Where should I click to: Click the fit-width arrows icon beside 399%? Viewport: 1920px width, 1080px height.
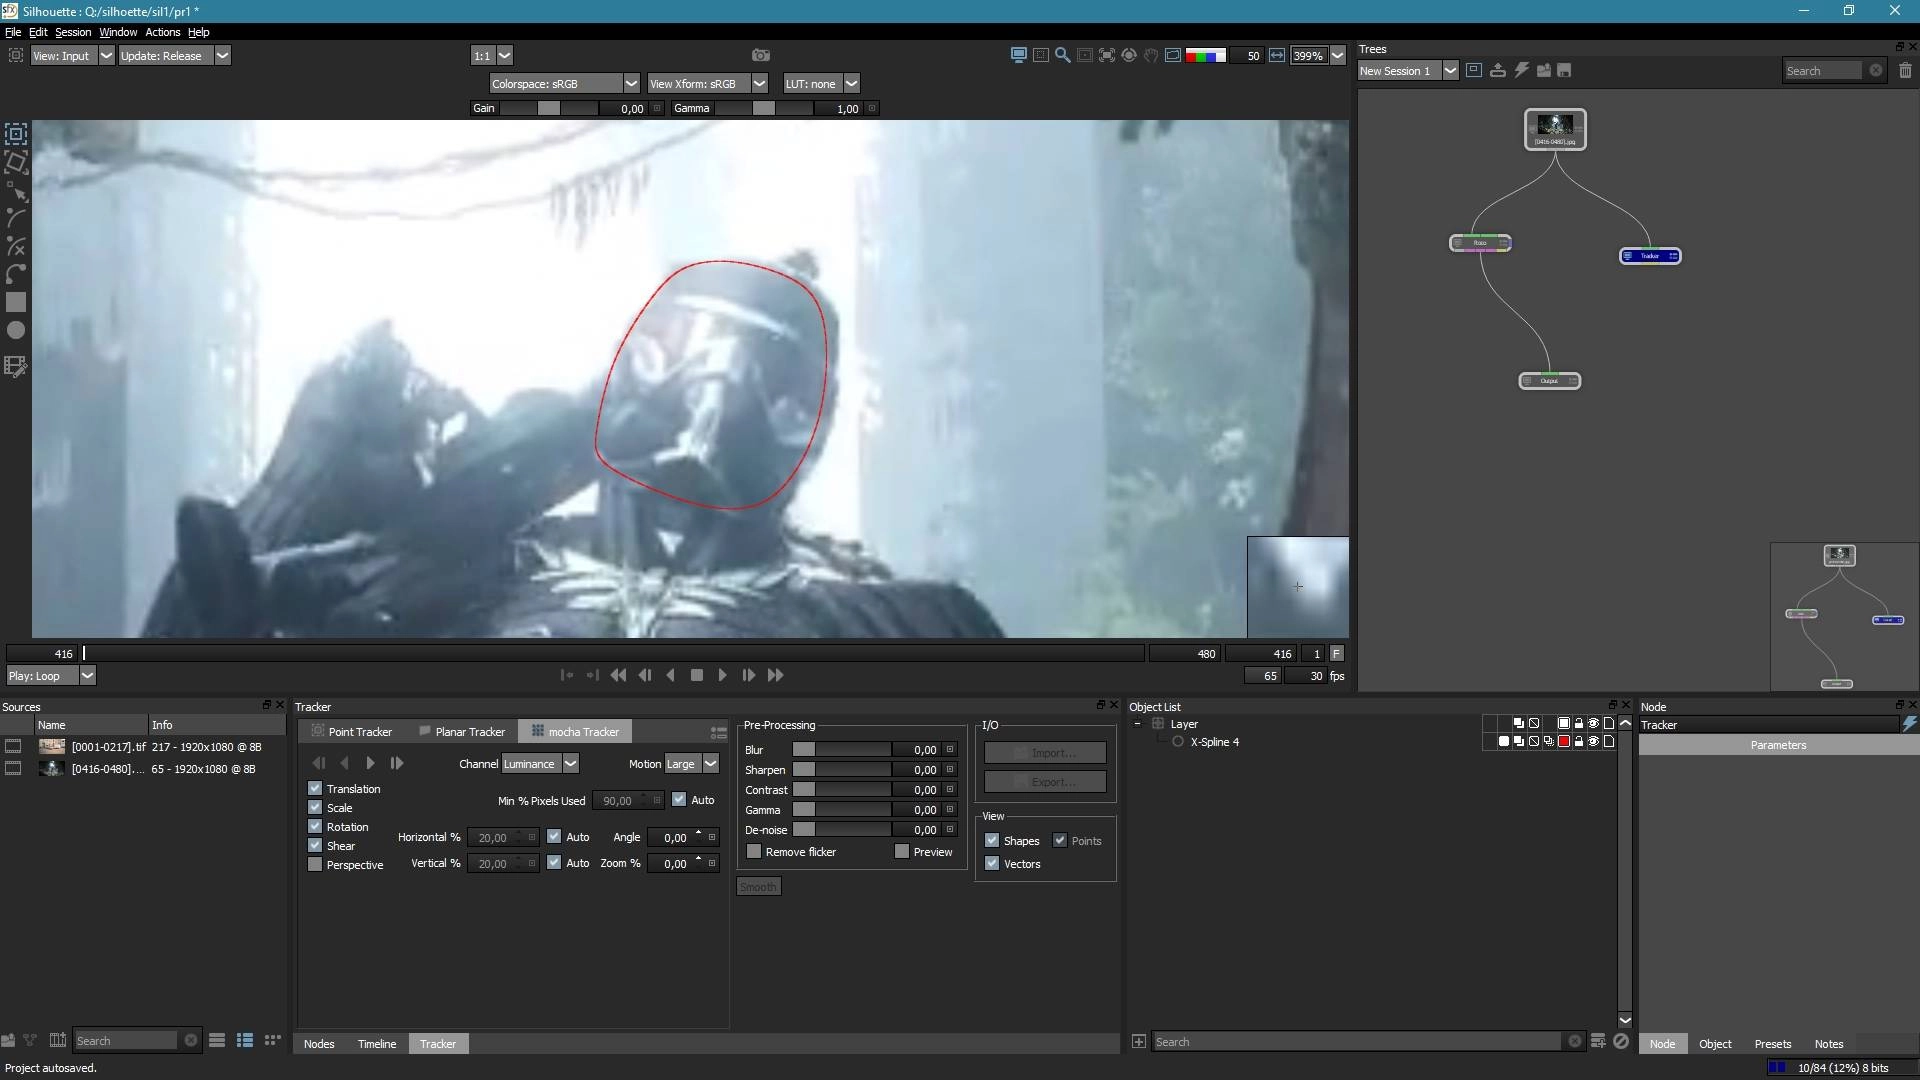(x=1277, y=56)
